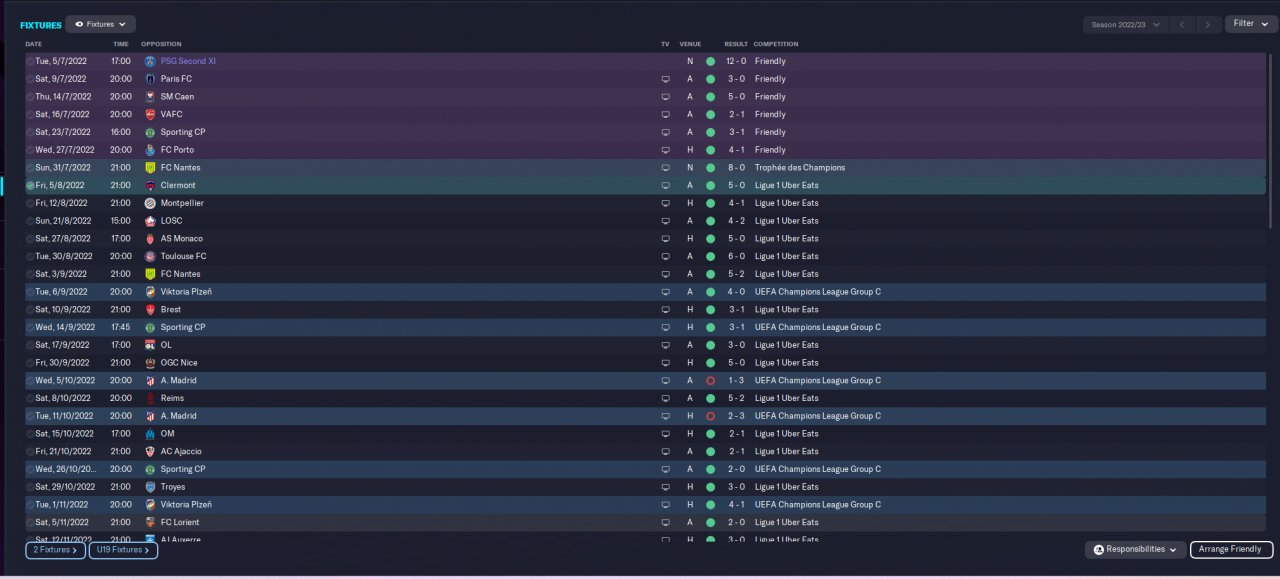Click the FC Porto club crest
Viewport: 1280px width, 579px height.
(x=150, y=150)
